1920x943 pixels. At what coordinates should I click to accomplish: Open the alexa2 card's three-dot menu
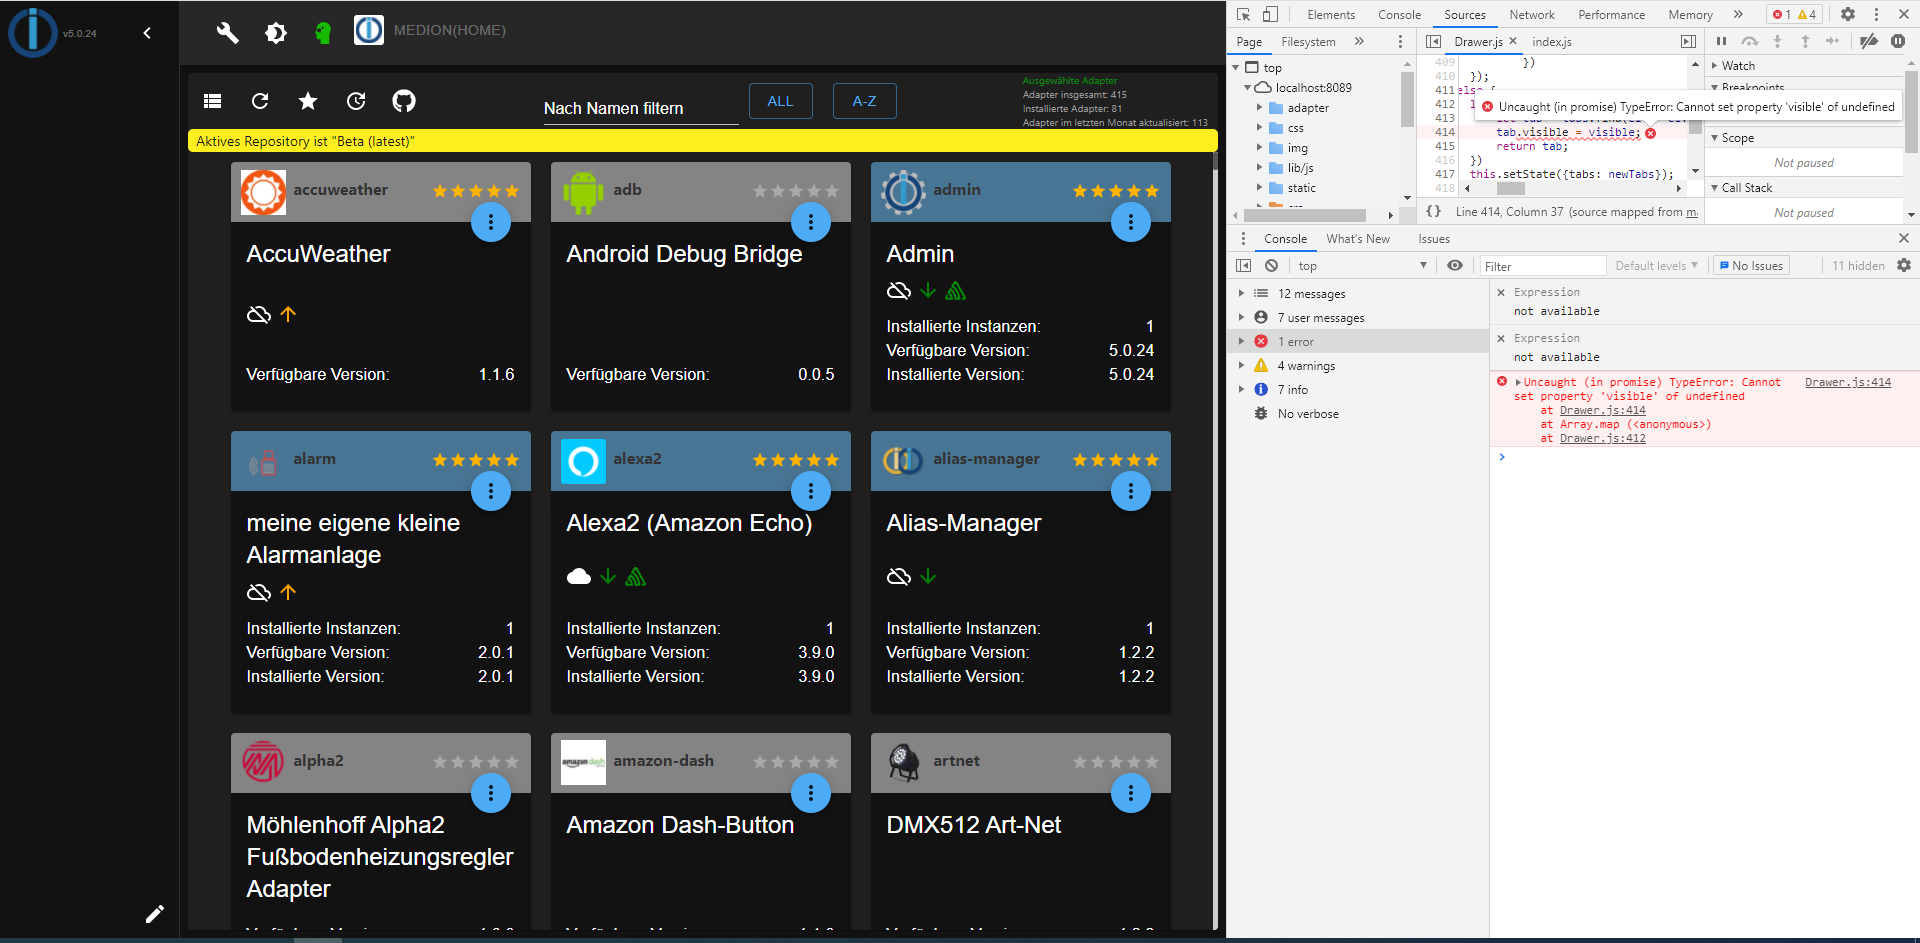coord(811,491)
